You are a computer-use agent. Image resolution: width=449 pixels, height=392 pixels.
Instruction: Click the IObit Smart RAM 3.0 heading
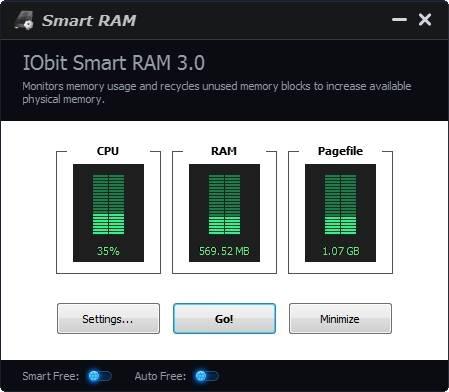114,63
